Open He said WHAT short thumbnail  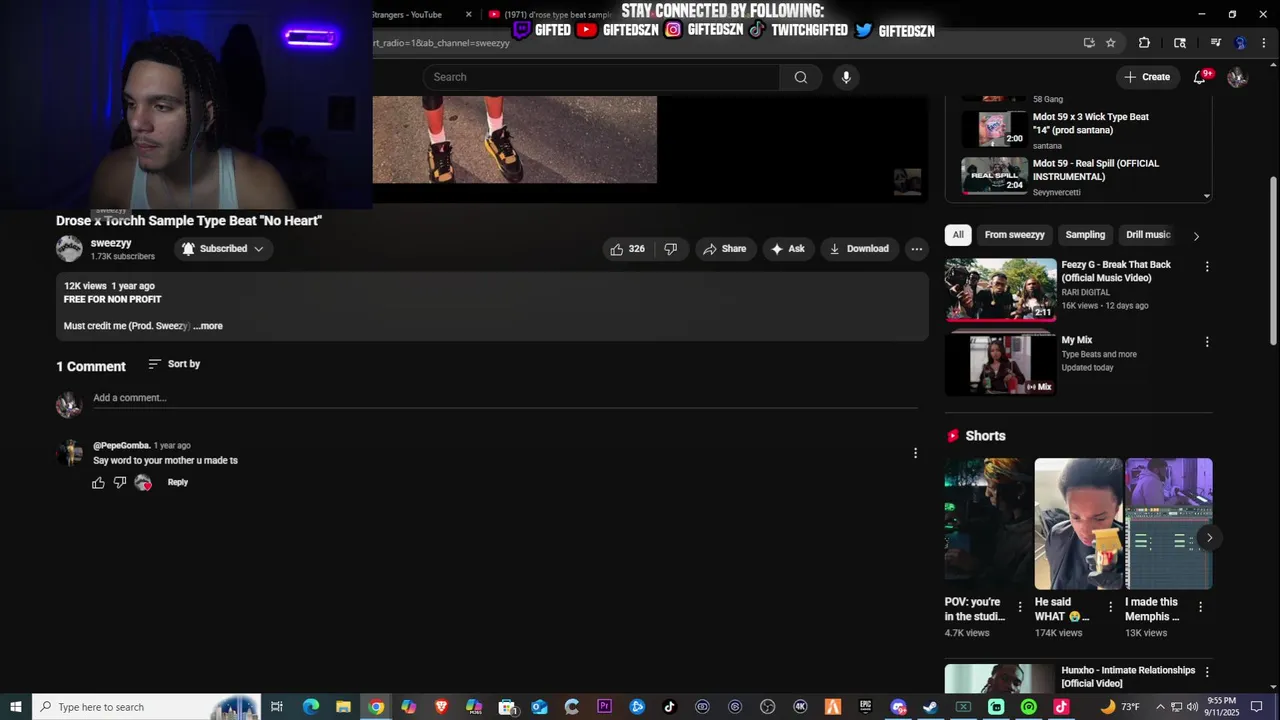(x=1078, y=524)
